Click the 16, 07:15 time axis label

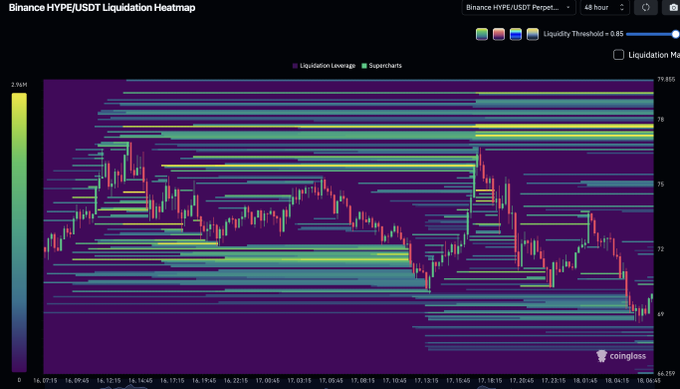pyautogui.click(x=45, y=381)
